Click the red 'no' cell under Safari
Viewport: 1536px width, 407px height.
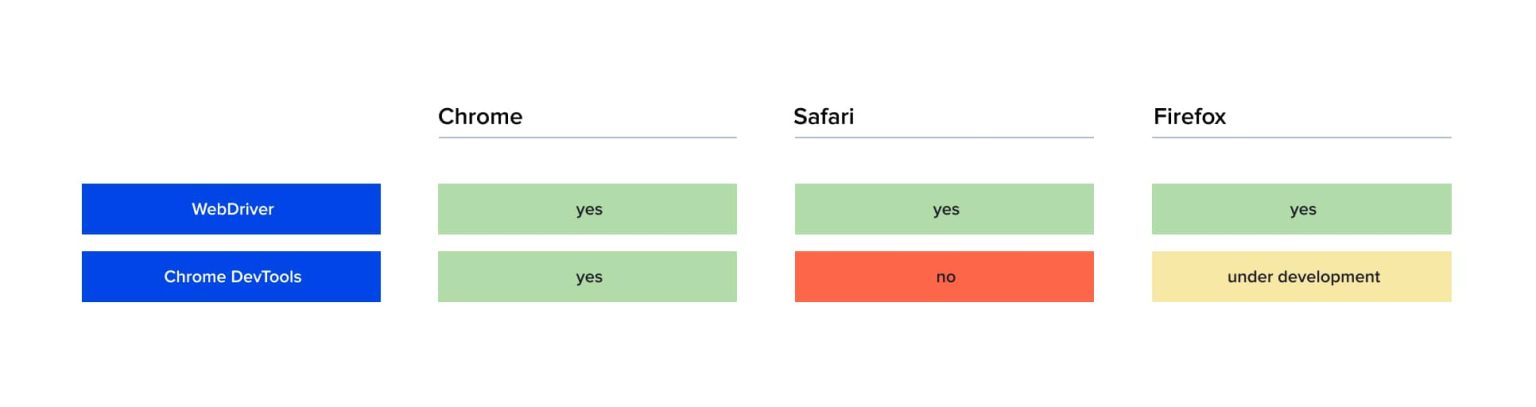click(x=944, y=276)
